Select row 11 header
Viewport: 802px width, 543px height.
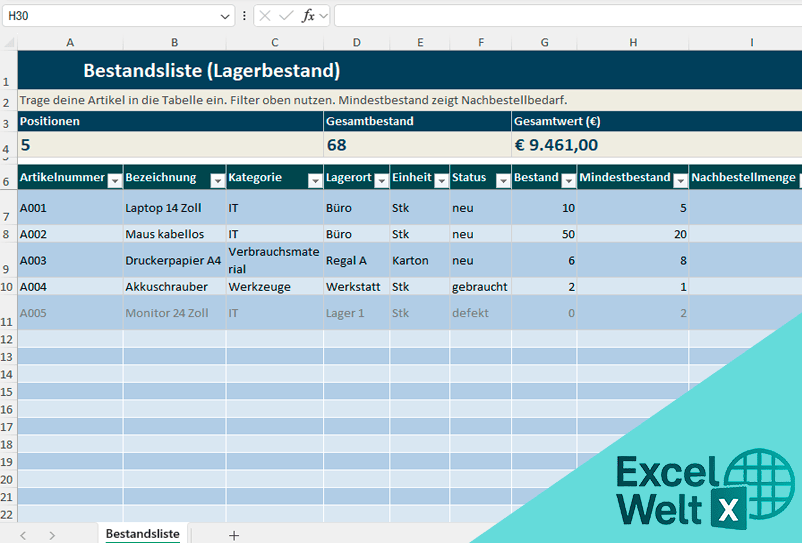pyautogui.click(x=7, y=312)
